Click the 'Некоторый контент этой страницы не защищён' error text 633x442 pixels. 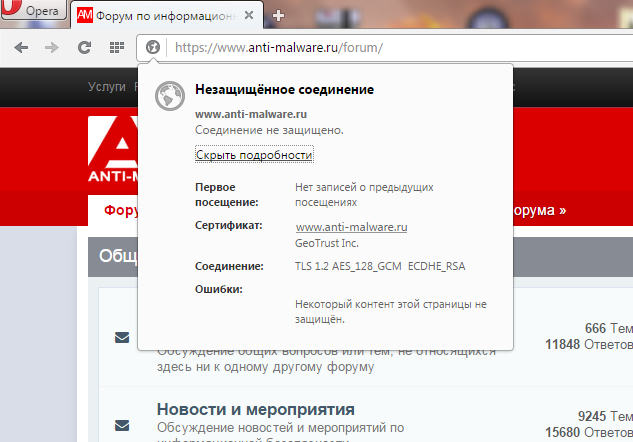[390, 312]
